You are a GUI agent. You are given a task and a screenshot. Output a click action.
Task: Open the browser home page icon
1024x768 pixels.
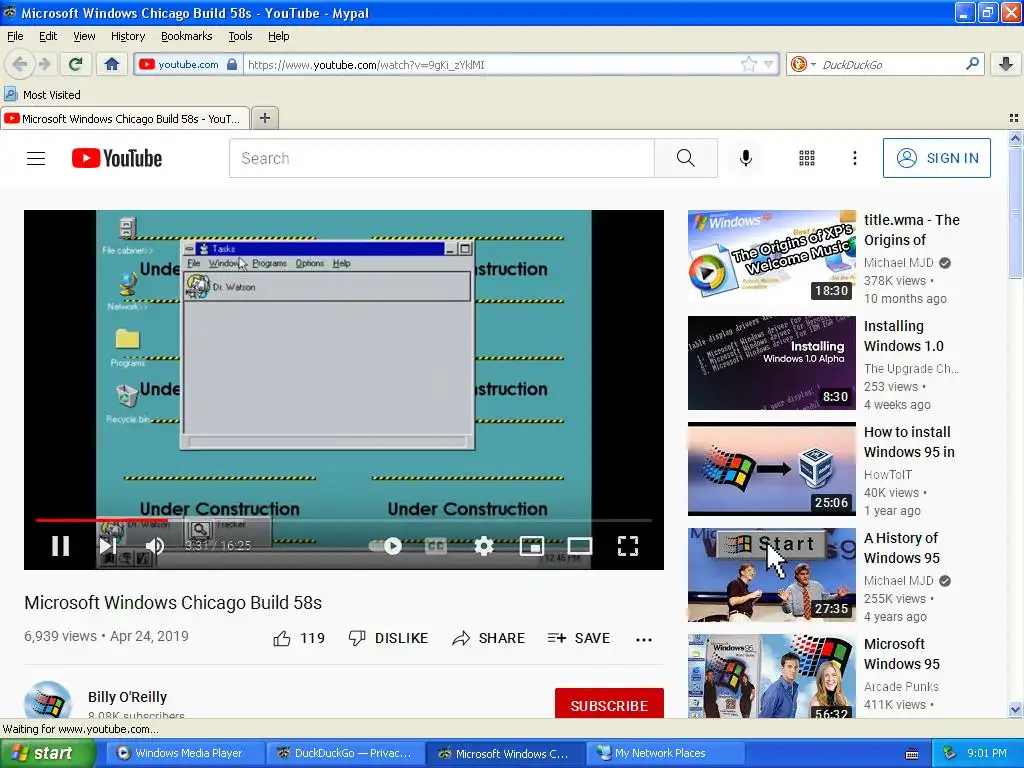coord(112,64)
